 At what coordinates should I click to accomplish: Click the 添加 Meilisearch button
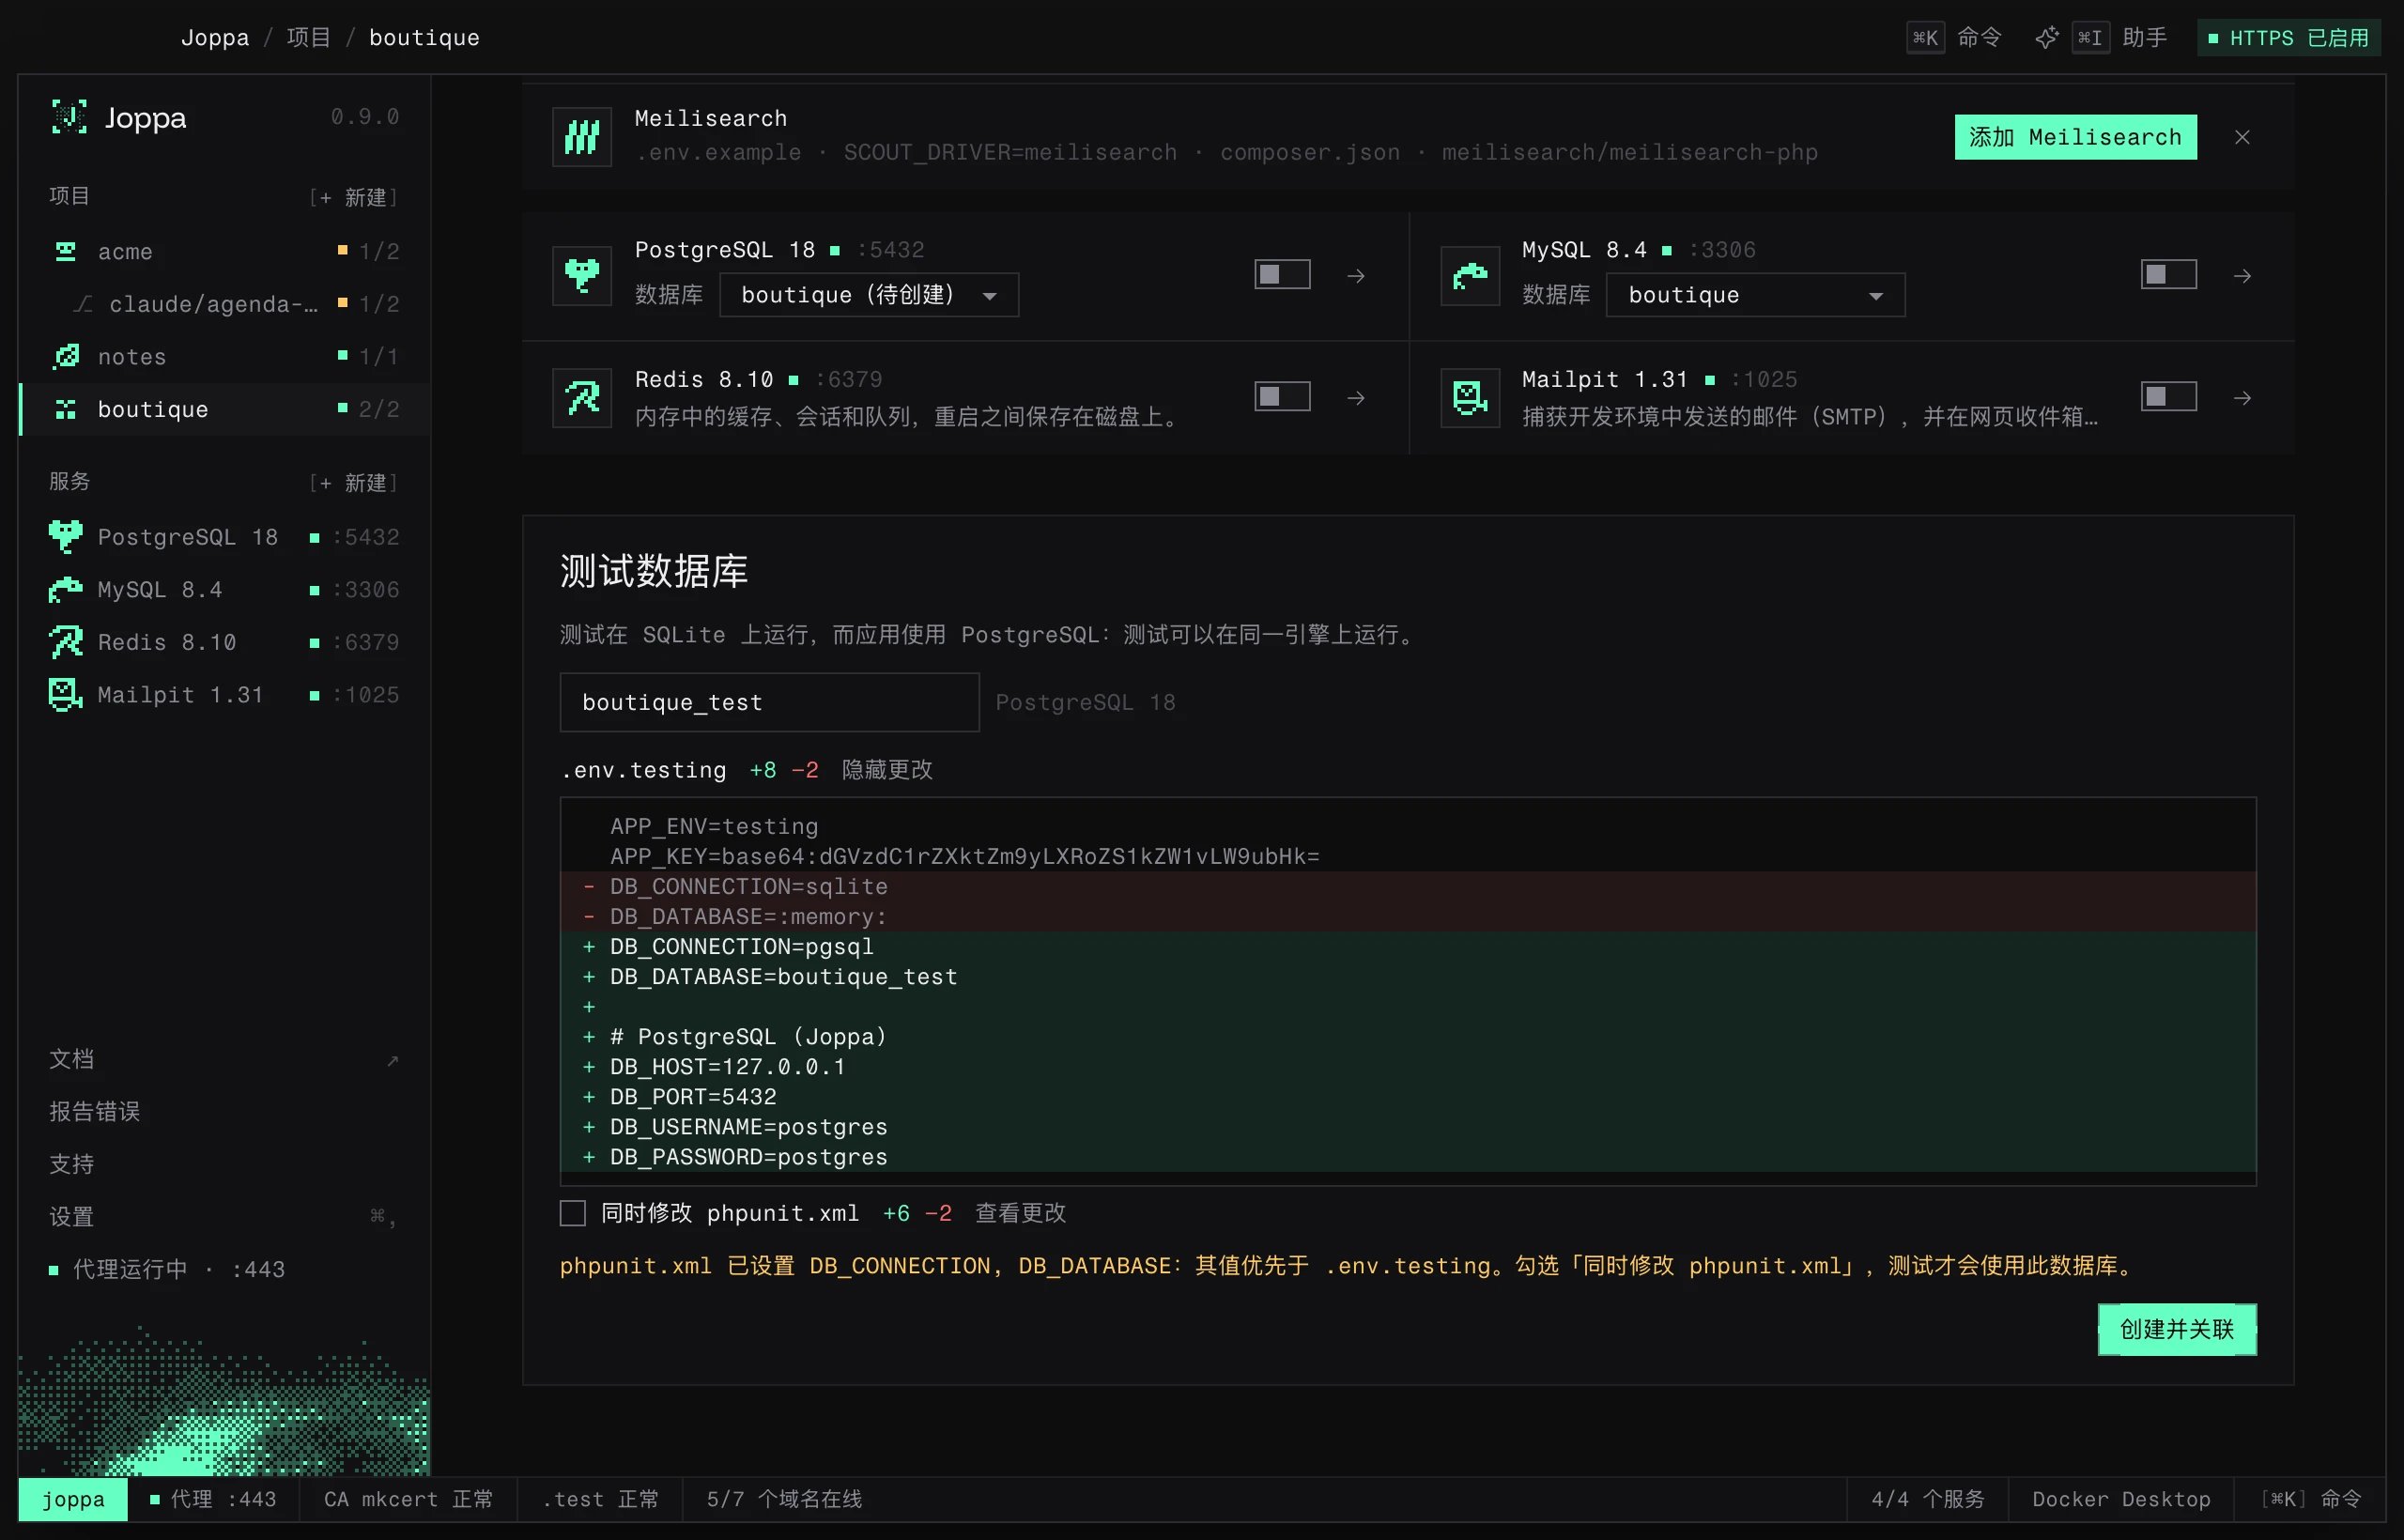click(x=2075, y=137)
